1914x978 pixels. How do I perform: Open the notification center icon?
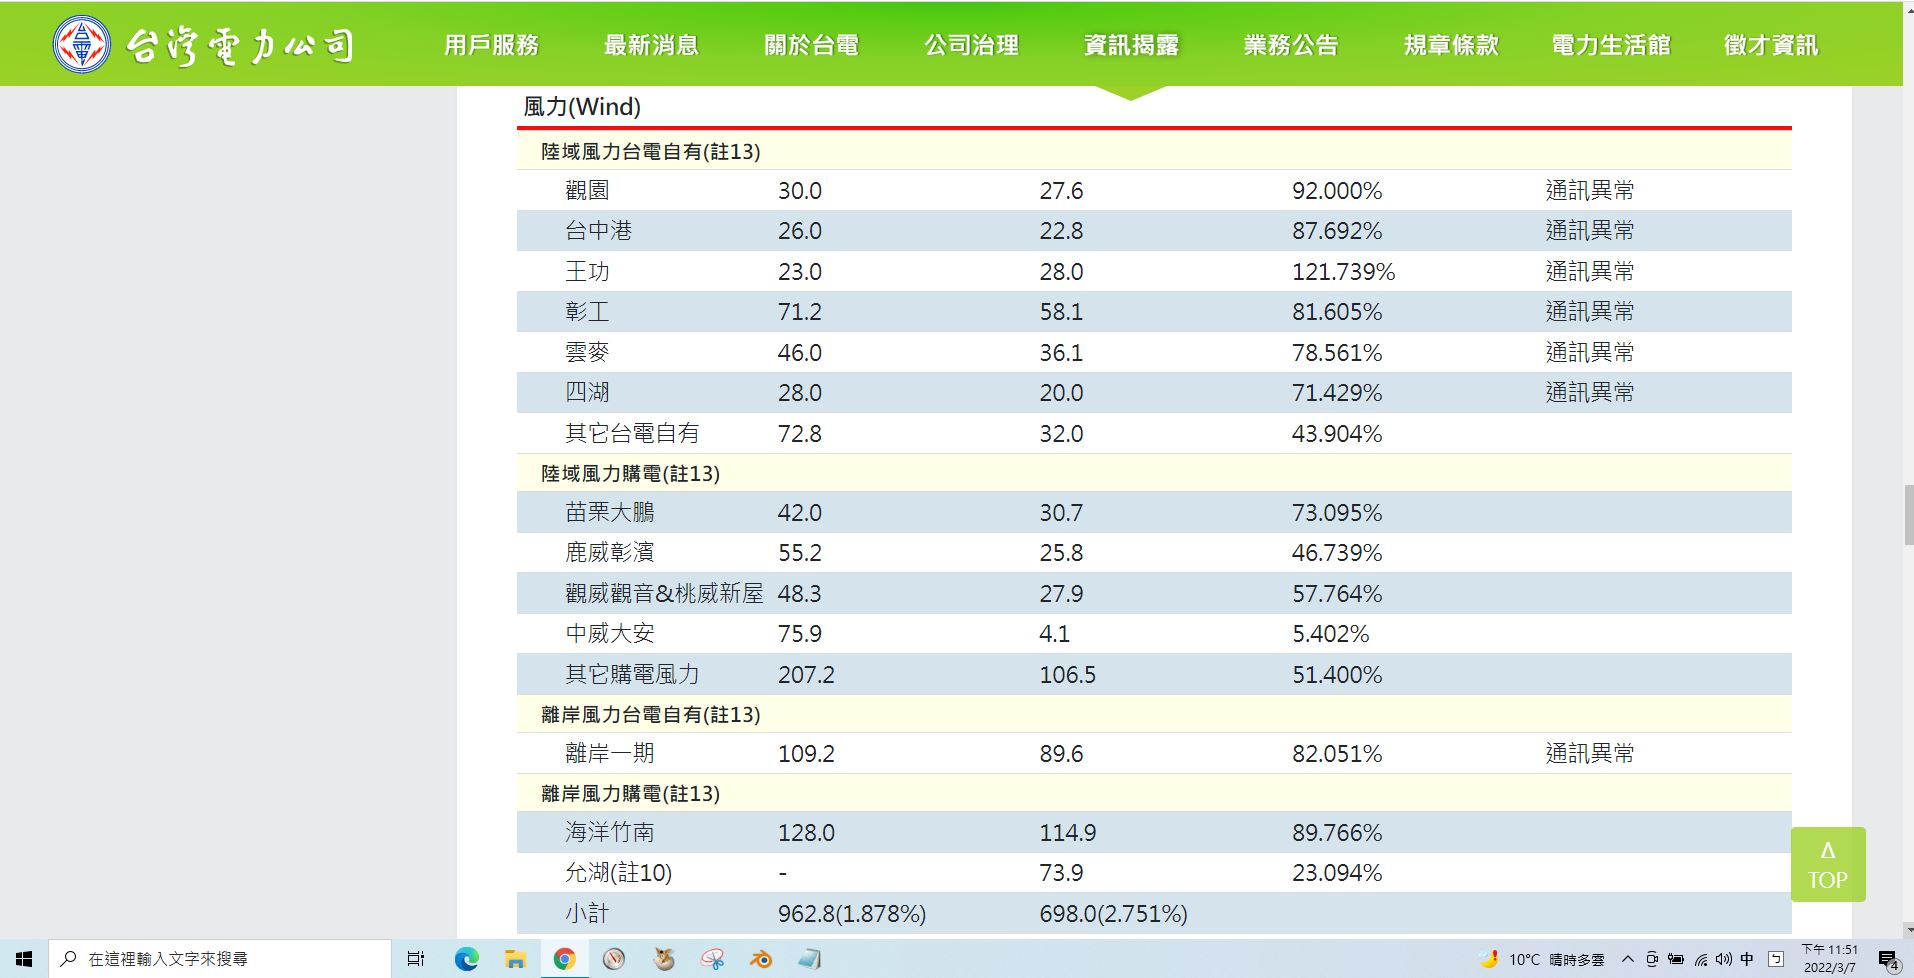click(1888, 960)
